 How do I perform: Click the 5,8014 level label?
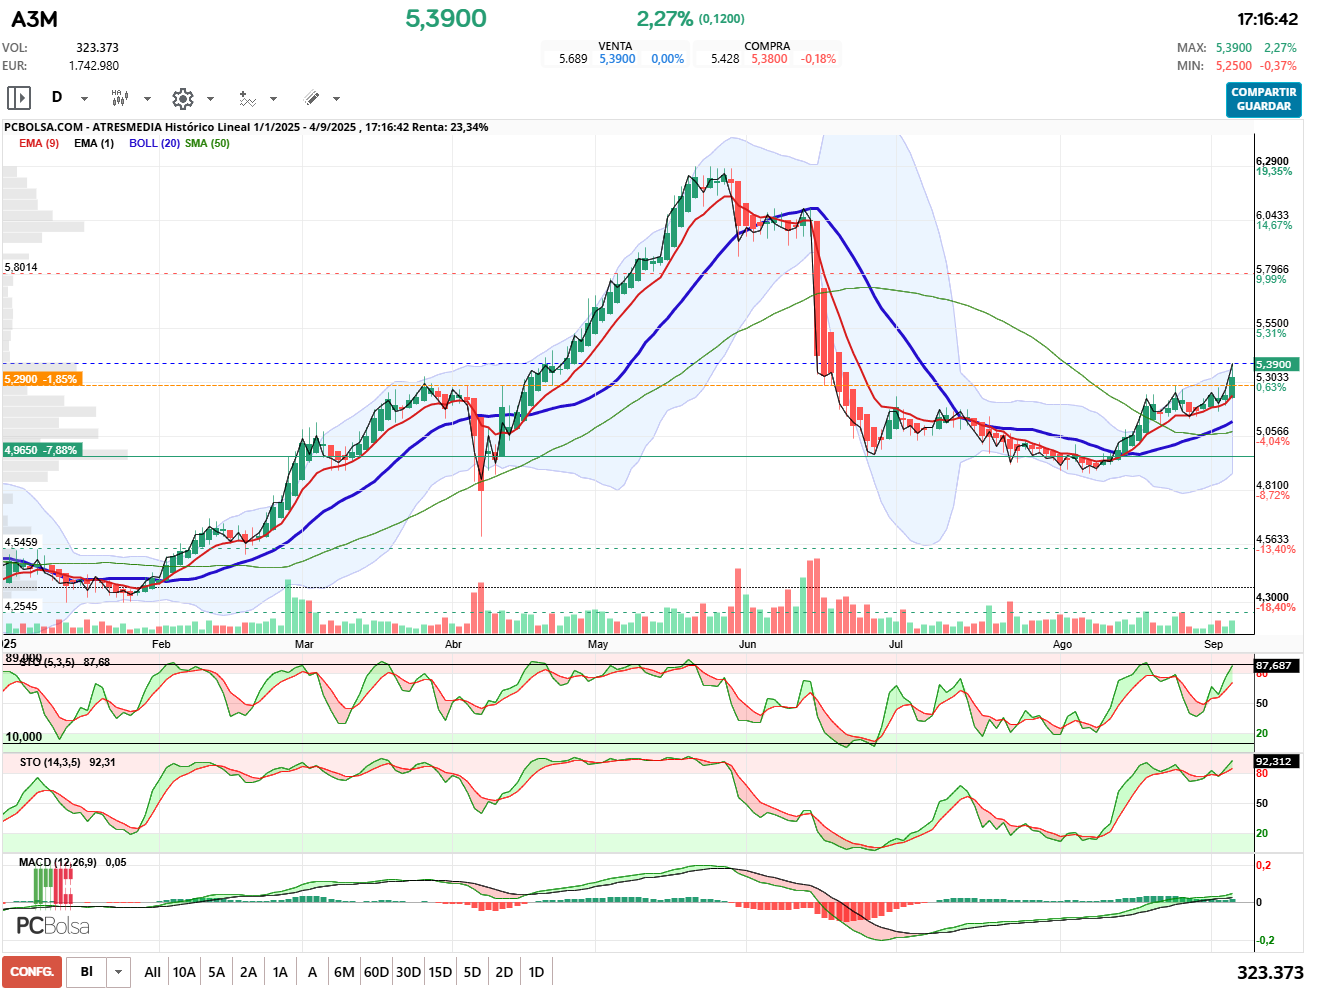pos(21,268)
